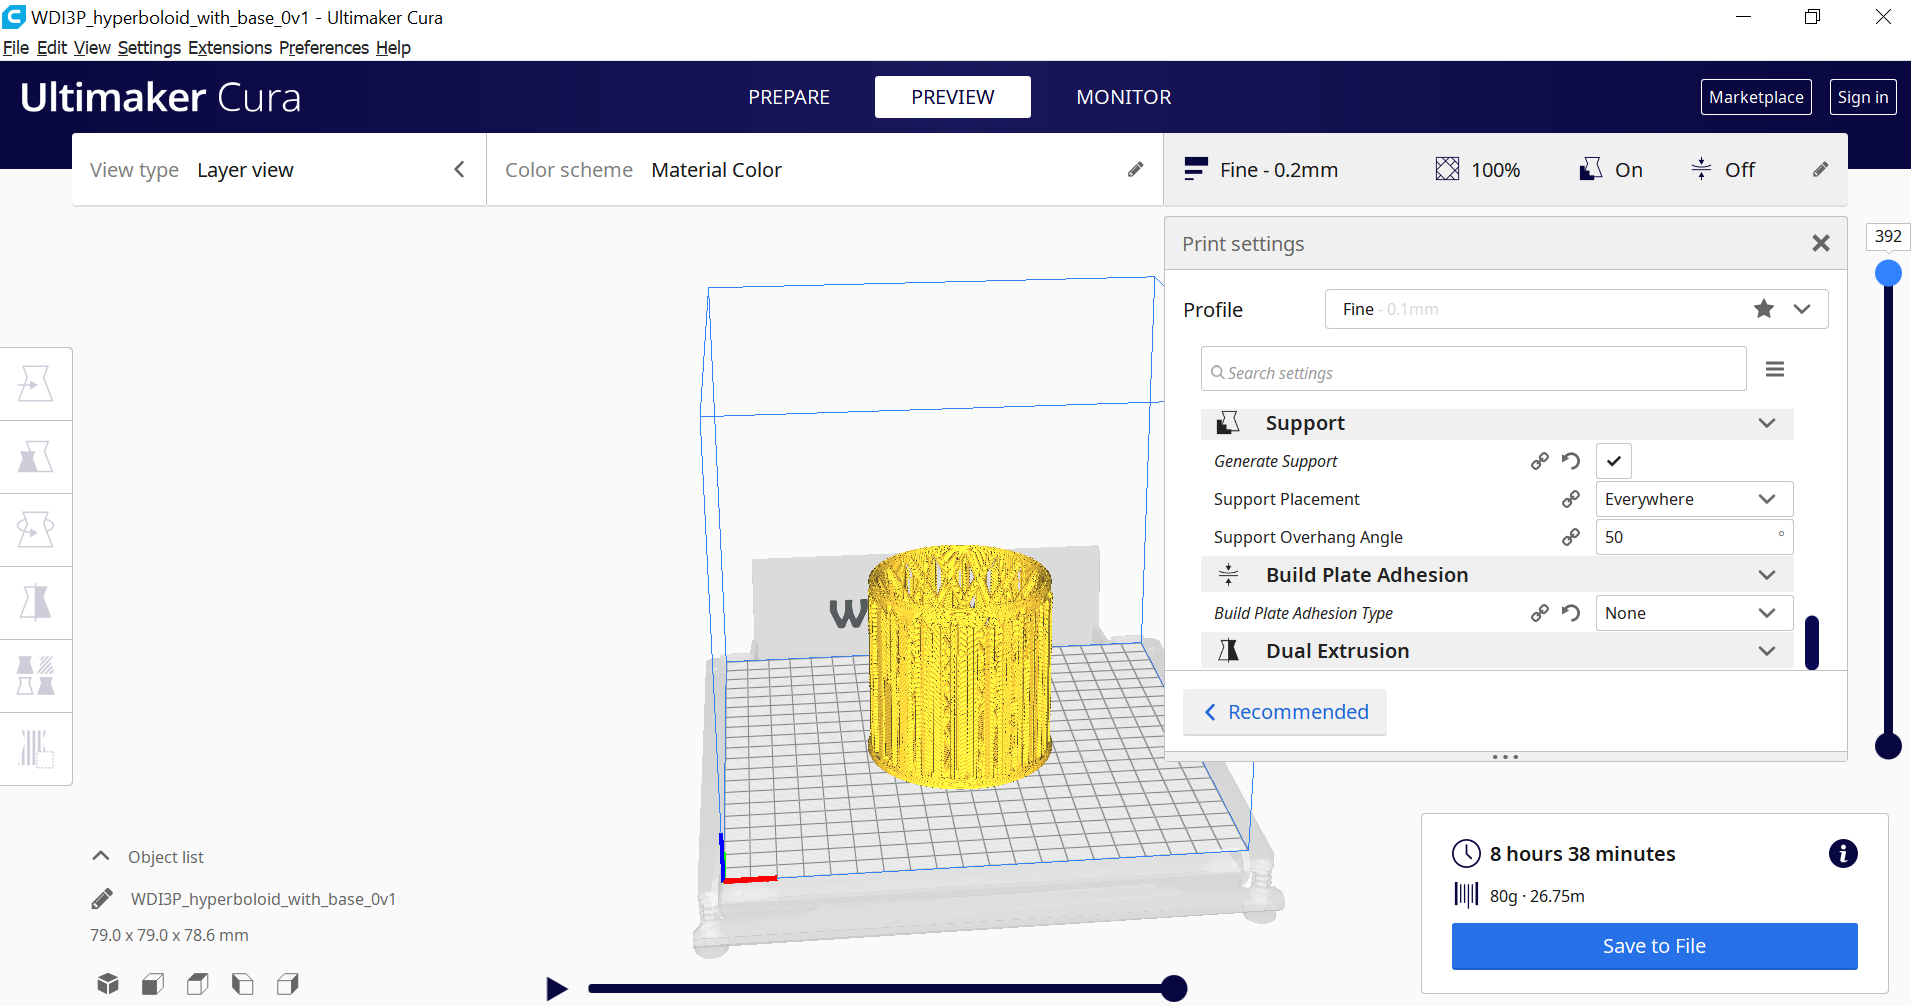Screen dimensions: 1911x1006
Task: Click pencil icon in print settings summary bar
Action: click(x=1820, y=170)
